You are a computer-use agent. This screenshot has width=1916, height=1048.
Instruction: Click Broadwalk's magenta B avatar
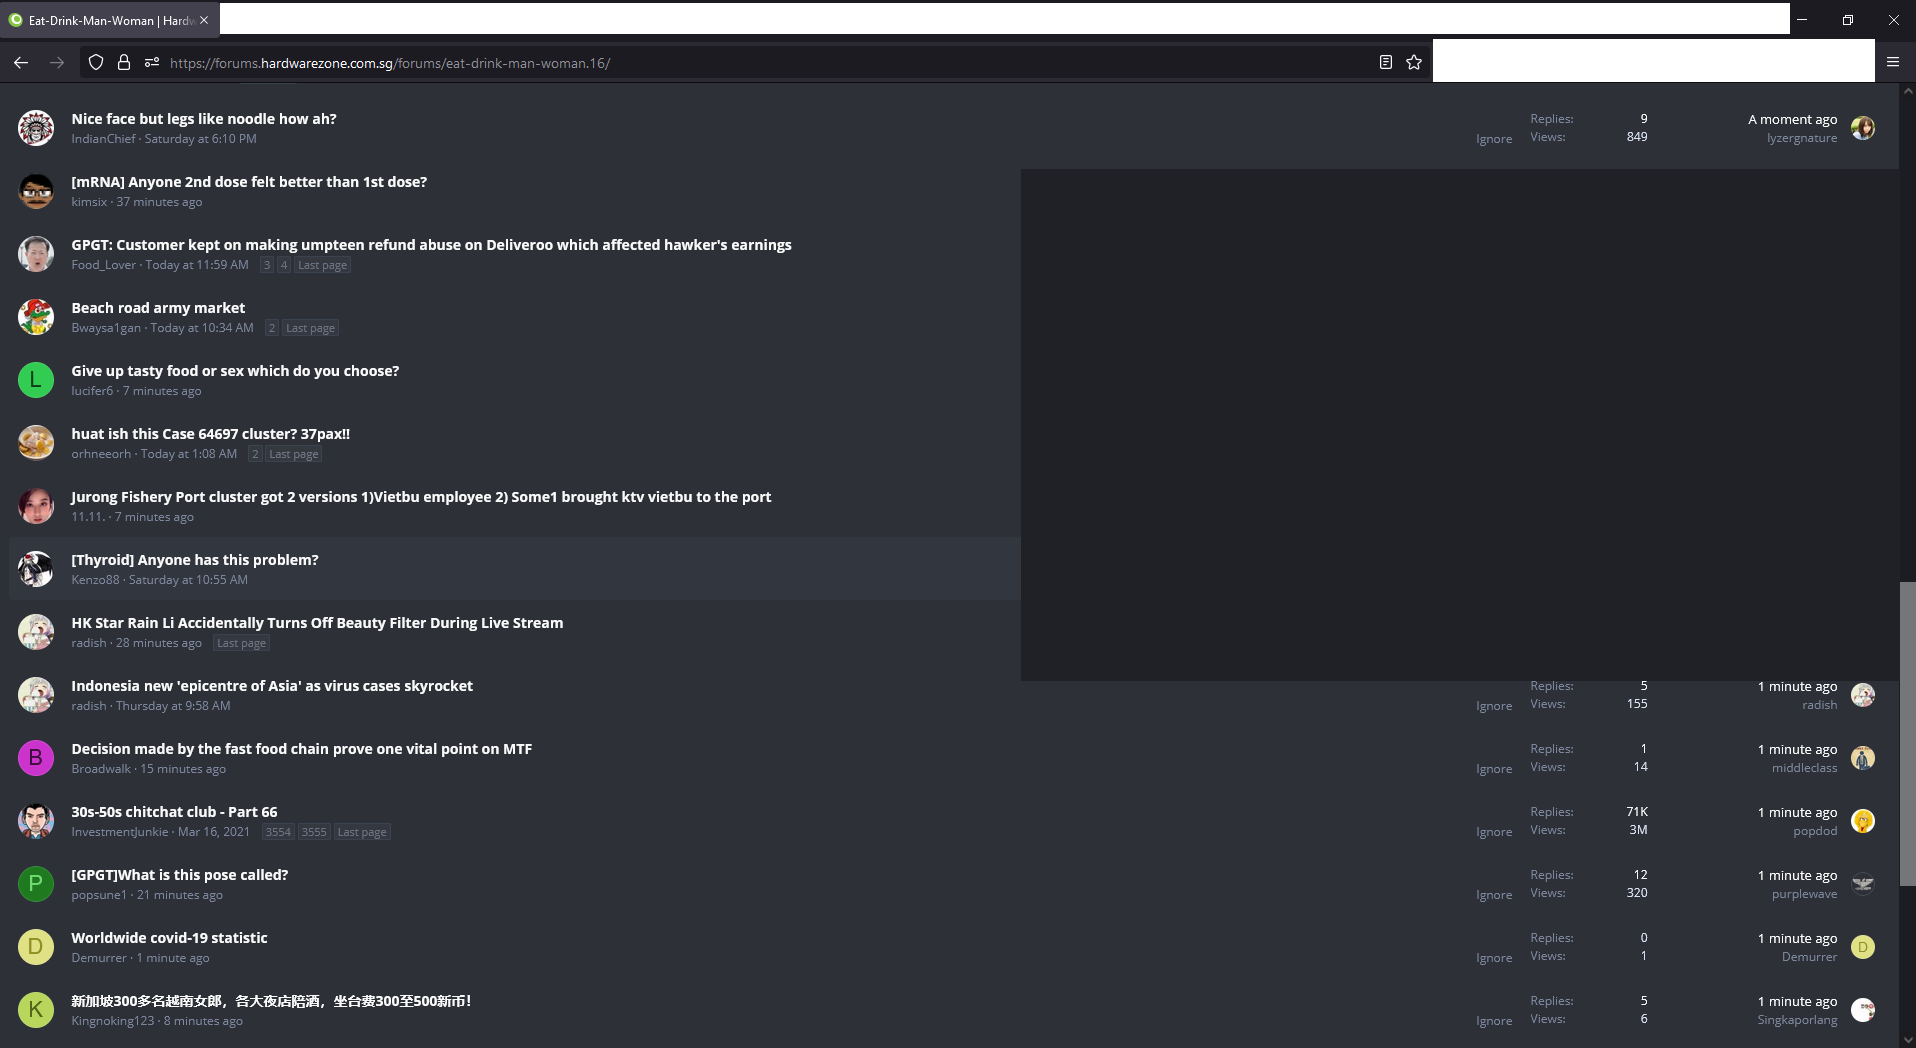36,758
